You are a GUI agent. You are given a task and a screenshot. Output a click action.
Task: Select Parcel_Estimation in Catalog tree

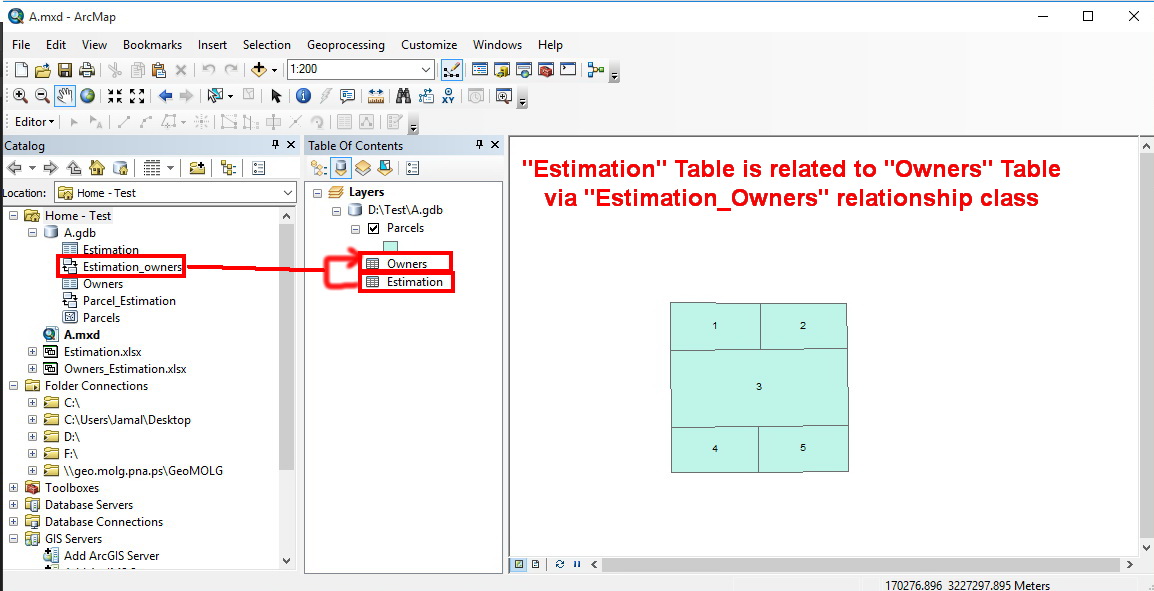(x=129, y=300)
